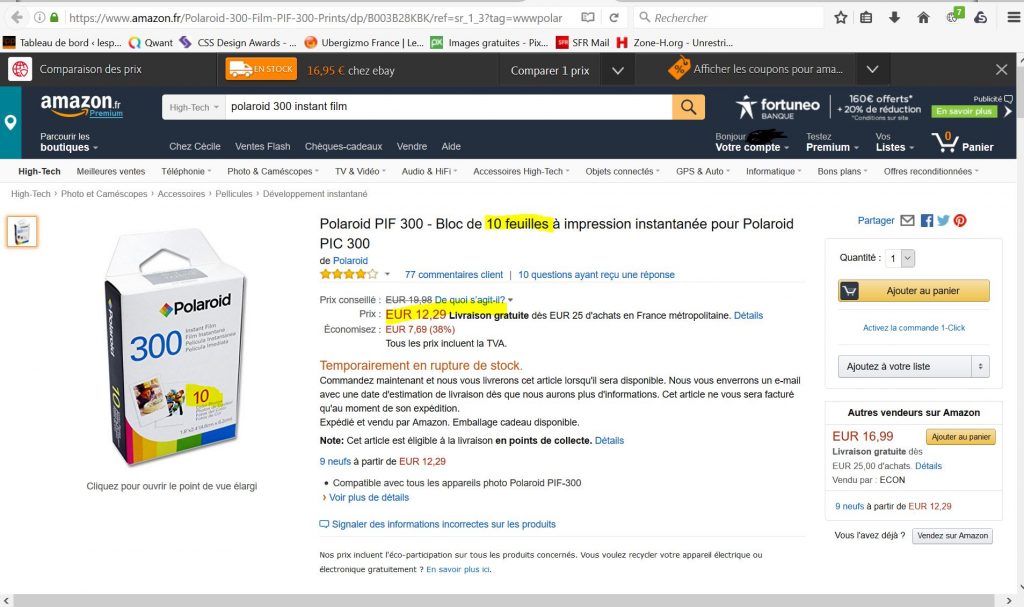Viewport: 1024px width, 607px height.
Task: Go to Firefox home page icon
Action: (x=923, y=18)
